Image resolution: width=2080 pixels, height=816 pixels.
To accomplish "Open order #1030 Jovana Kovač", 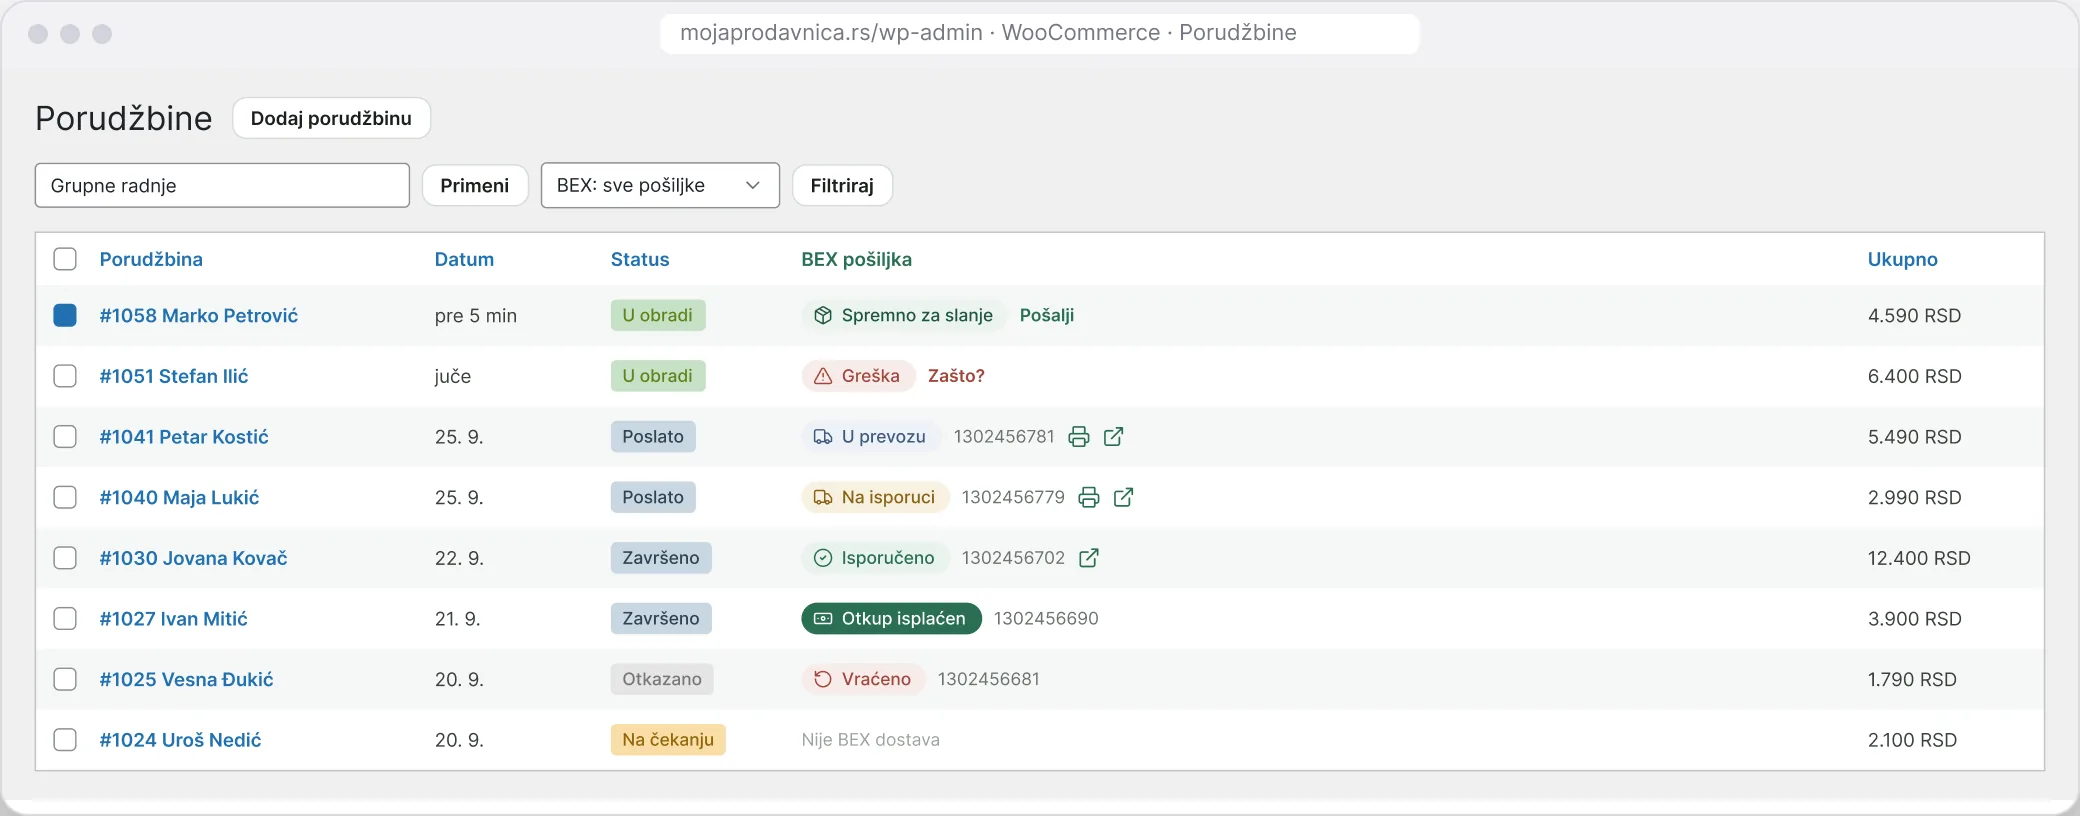I will coord(193,558).
